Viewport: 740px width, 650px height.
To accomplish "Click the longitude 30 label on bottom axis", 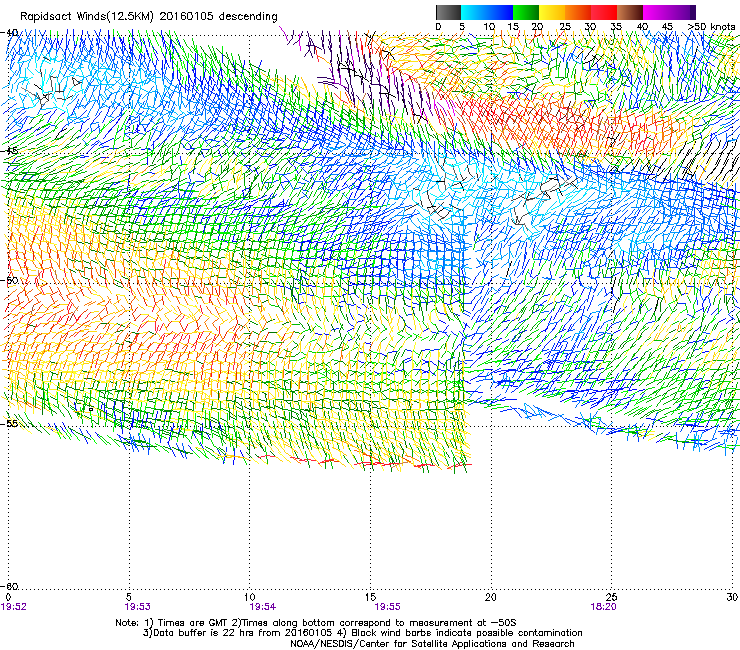I will click(x=732, y=597).
